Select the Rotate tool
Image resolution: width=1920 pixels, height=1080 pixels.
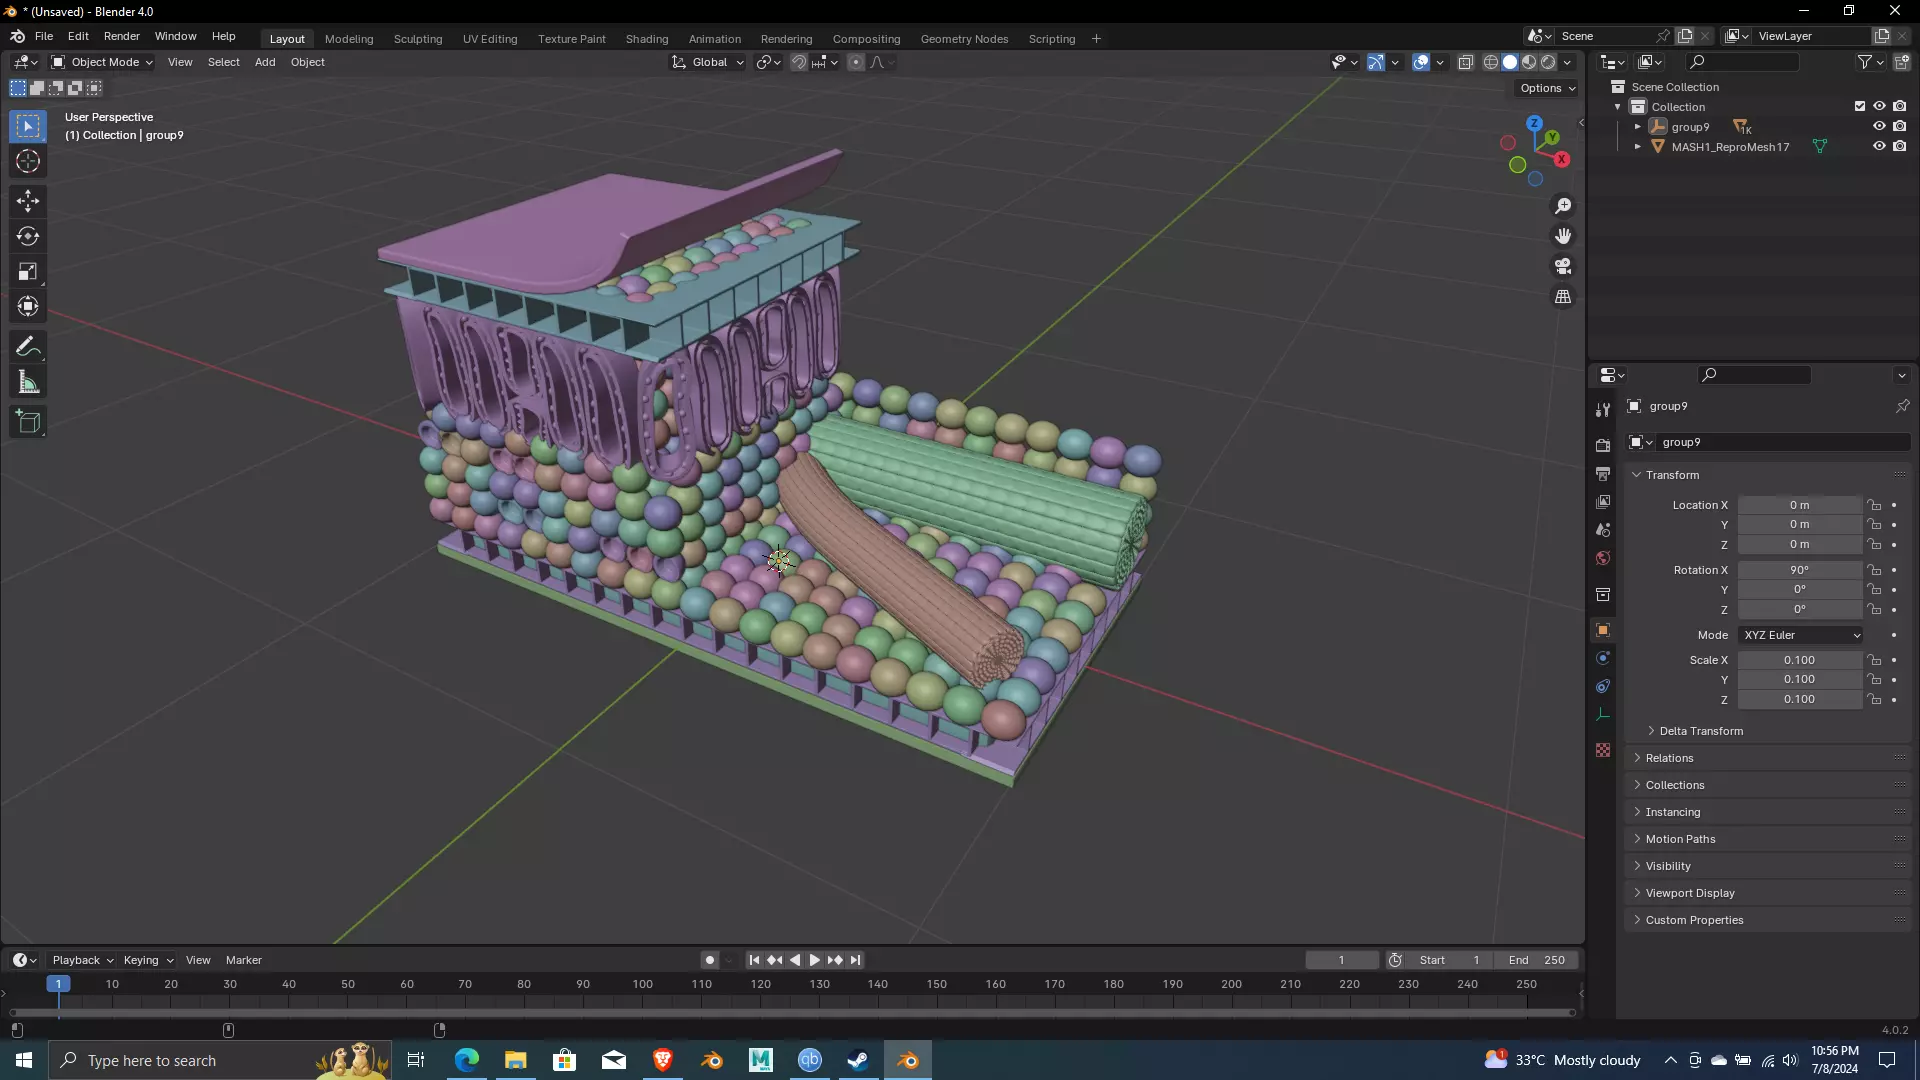[28, 237]
